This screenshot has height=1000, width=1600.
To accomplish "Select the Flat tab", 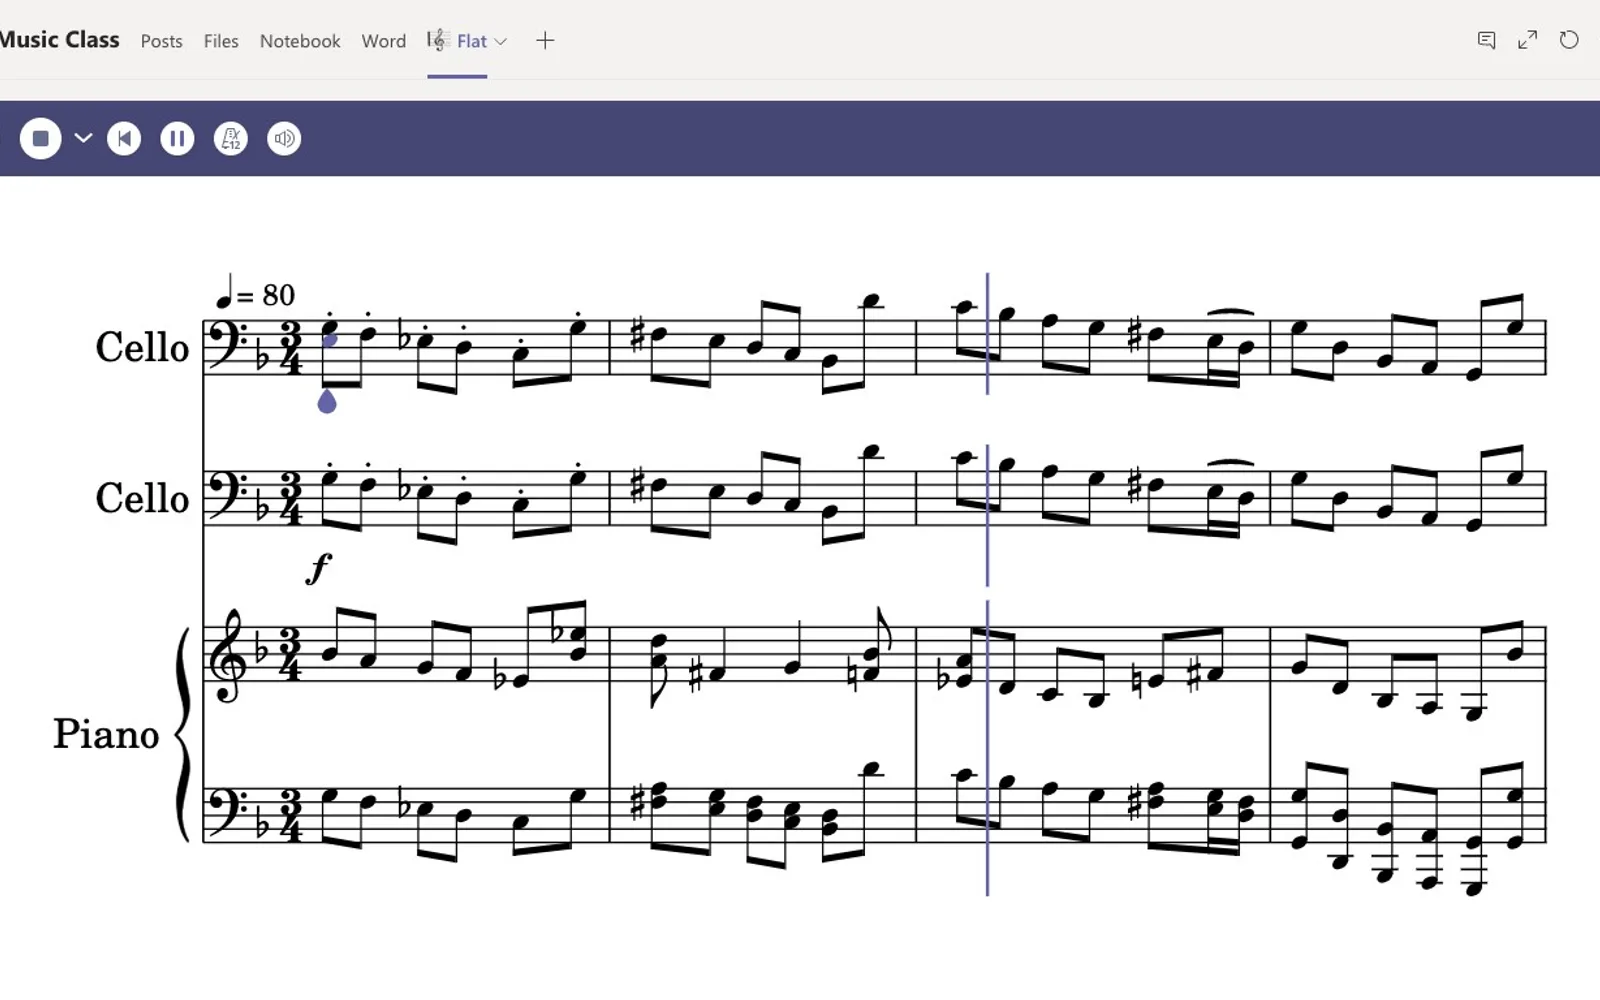I will coord(457,41).
